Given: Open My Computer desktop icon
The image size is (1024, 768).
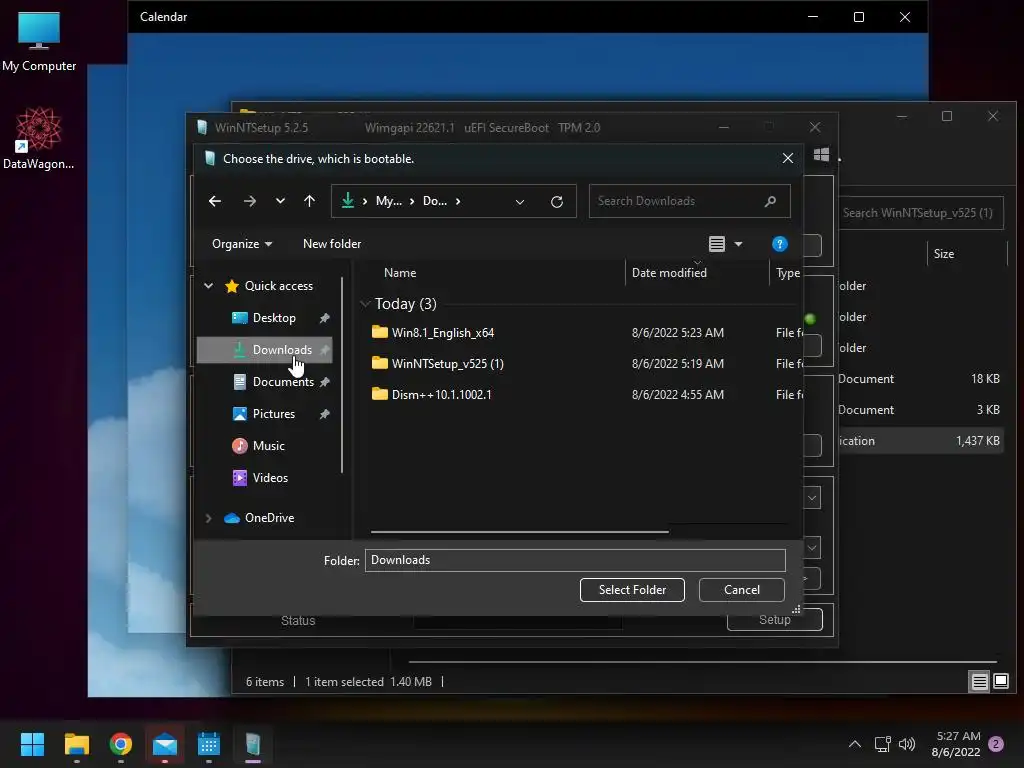Looking at the screenshot, I should tap(39, 41).
